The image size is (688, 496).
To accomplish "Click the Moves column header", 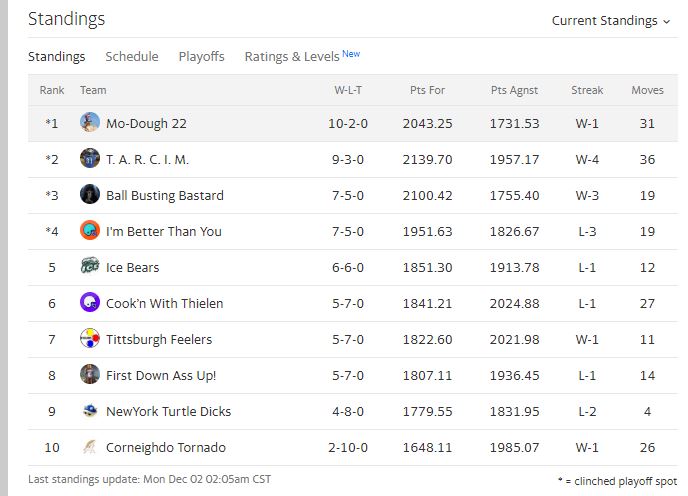I will pos(647,90).
